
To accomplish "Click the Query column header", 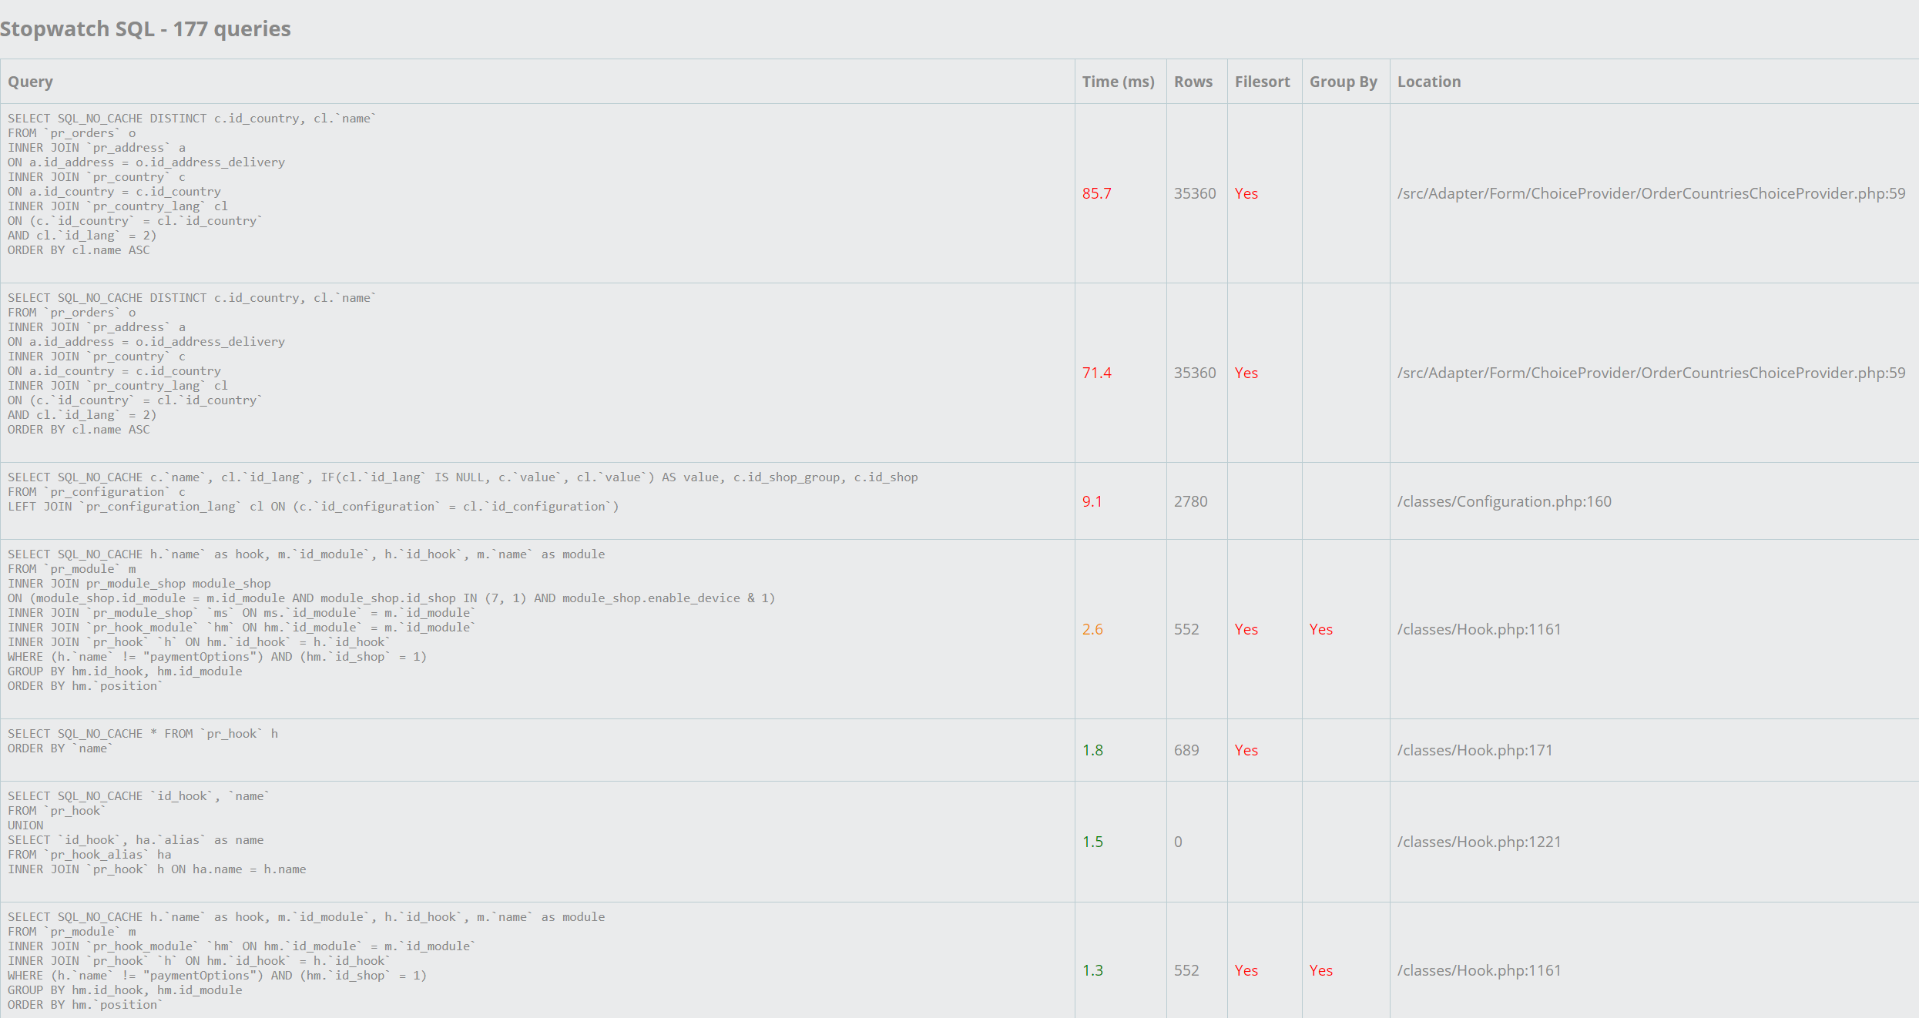I will pyautogui.click(x=30, y=82).
